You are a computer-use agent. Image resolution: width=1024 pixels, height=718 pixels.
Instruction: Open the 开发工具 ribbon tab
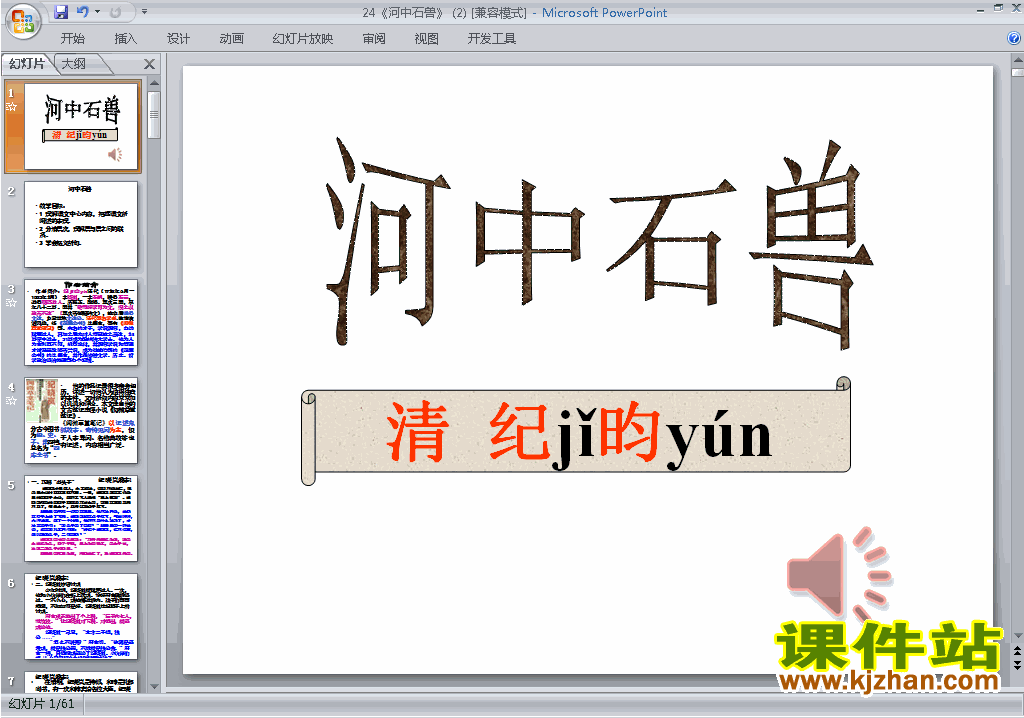(x=492, y=39)
